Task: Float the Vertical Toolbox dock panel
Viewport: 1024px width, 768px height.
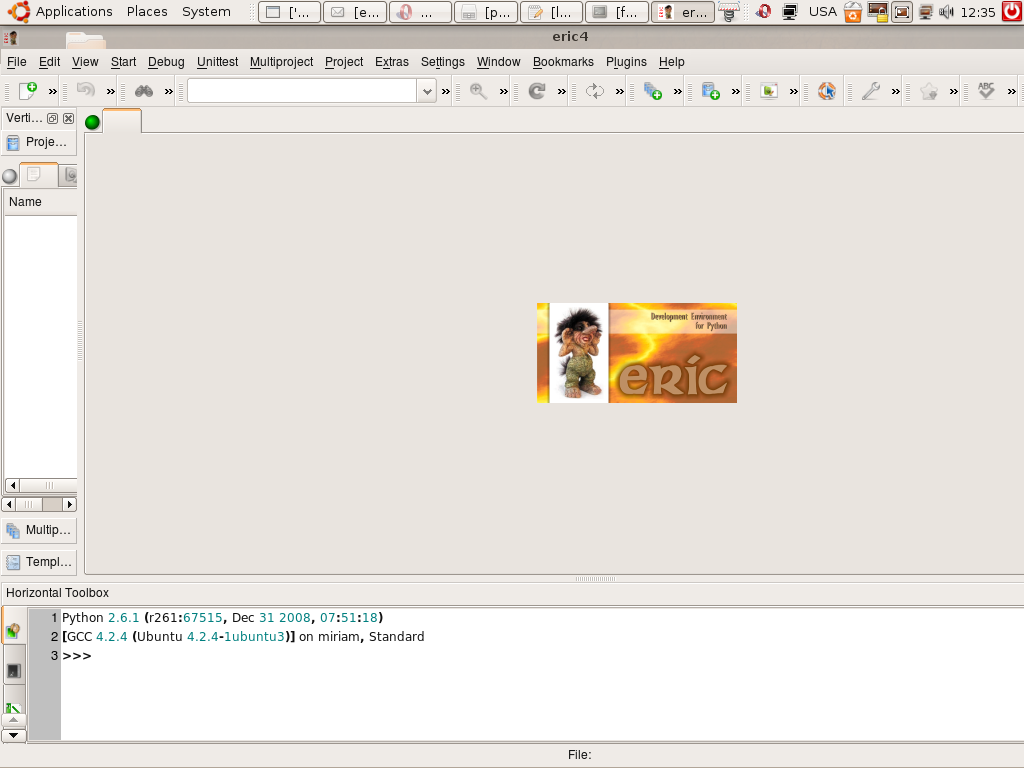Action: pyautogui.click(x=53, y=118)
